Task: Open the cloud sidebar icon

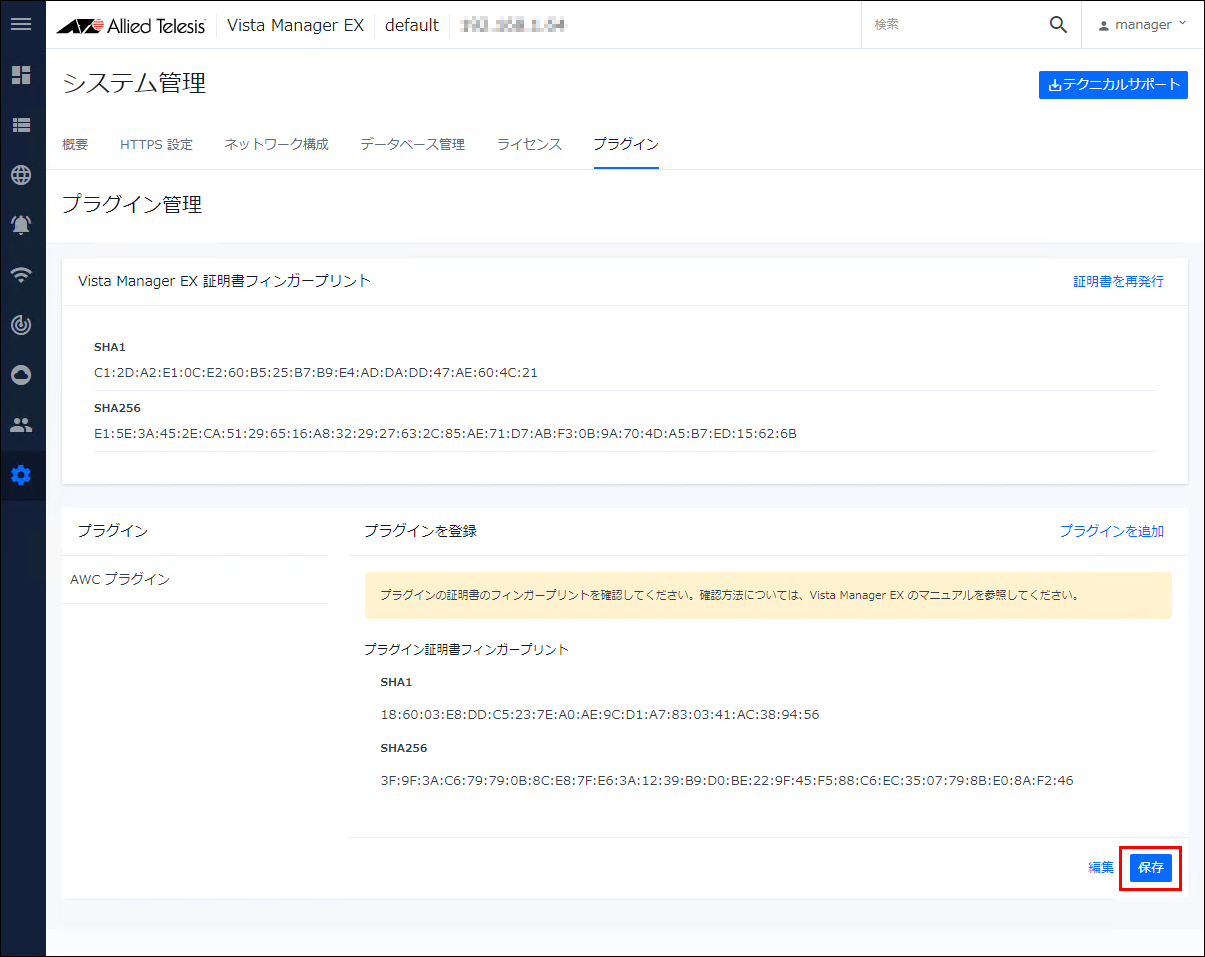Action: pos(21,375)
